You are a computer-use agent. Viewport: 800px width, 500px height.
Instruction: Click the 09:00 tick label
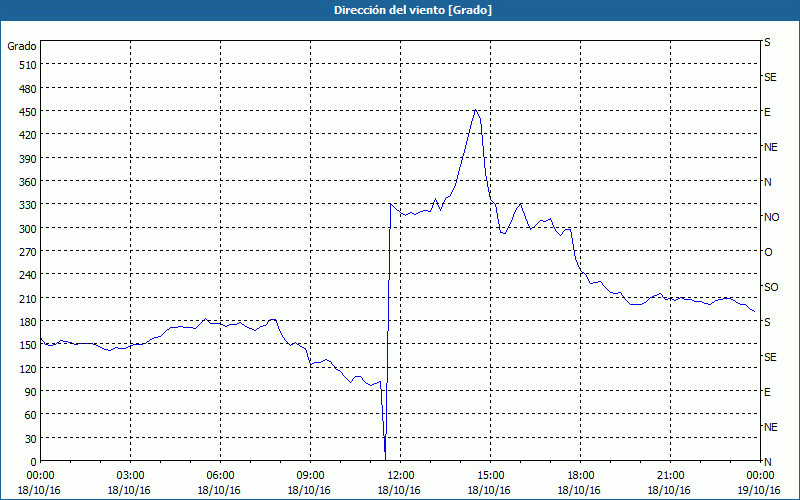click(x=311, y=476)
